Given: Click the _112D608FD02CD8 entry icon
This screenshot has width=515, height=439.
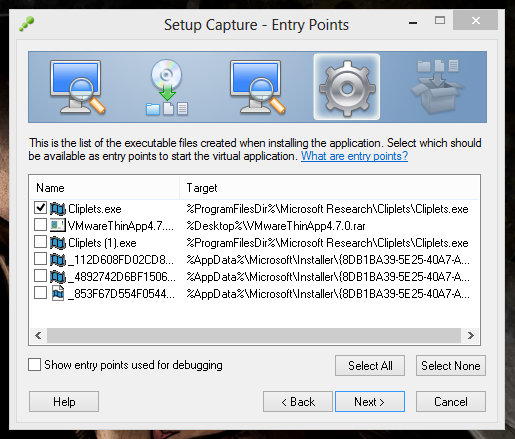Looking at the screenshot, I should (58, 260).
